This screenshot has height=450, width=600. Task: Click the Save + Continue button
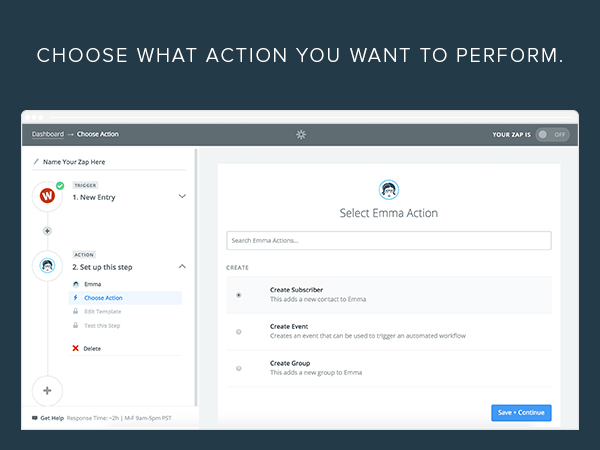(x=521, y=412)
